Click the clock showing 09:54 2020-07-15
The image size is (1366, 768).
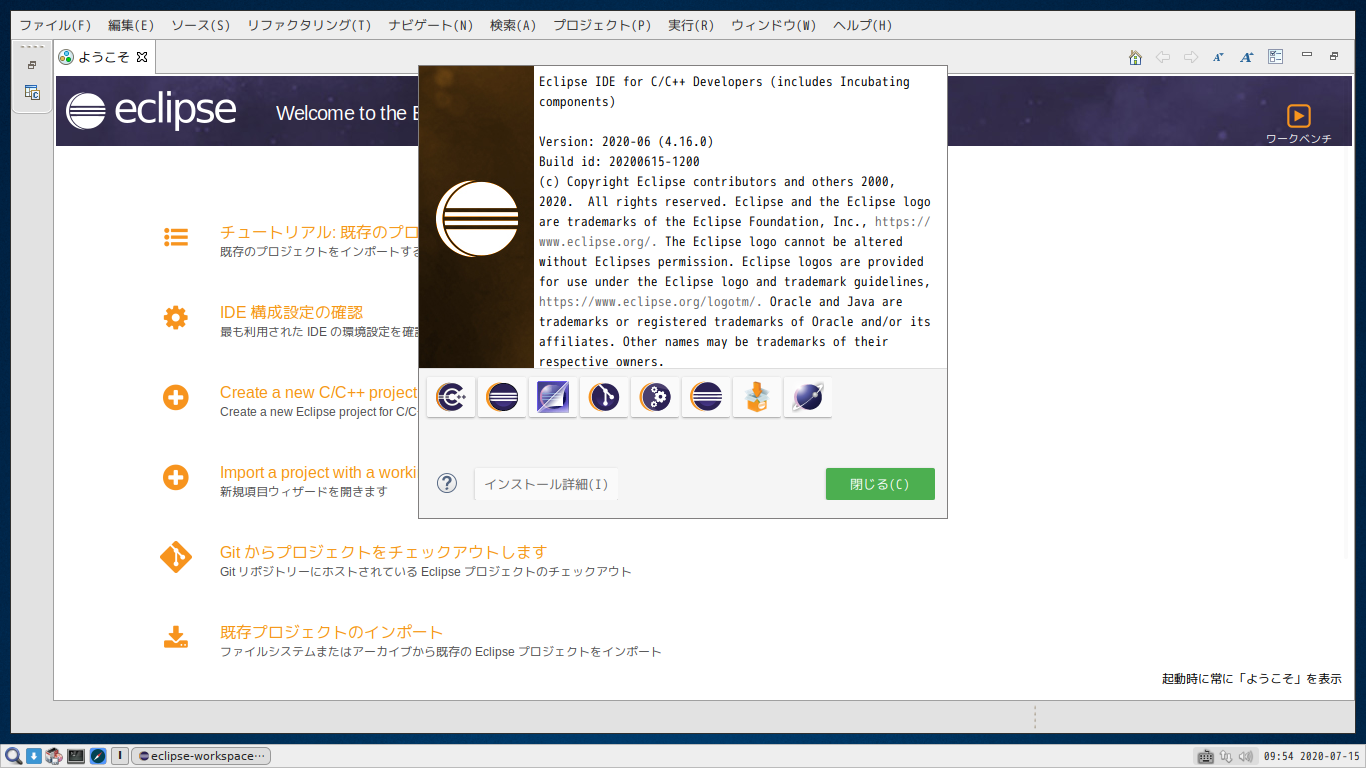(x=1312, y=756)
